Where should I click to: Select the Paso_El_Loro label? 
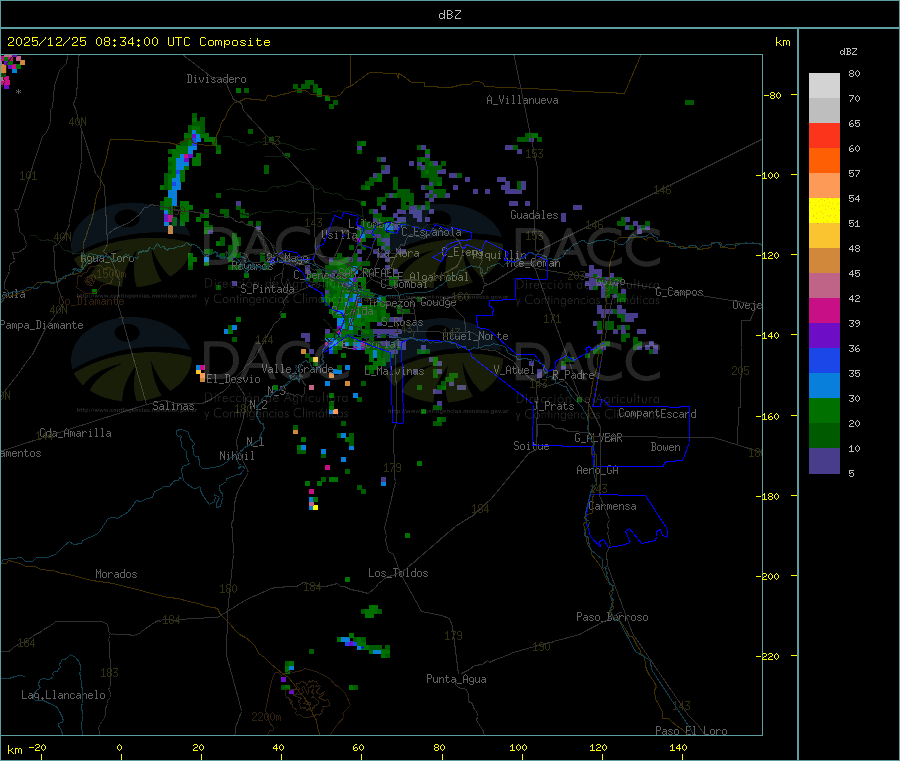tap(692, 731)
